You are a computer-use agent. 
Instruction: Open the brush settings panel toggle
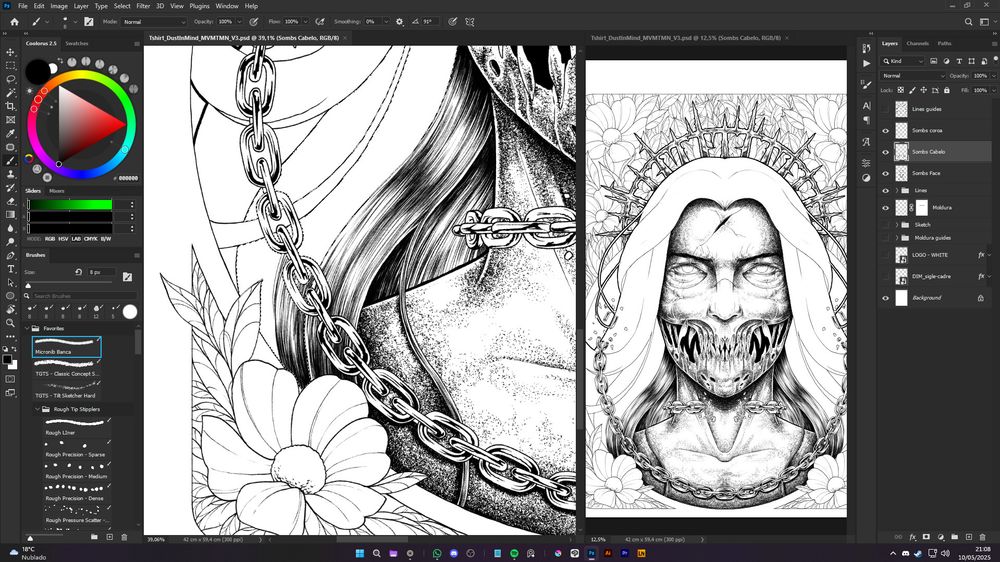[x=89, y=22]
